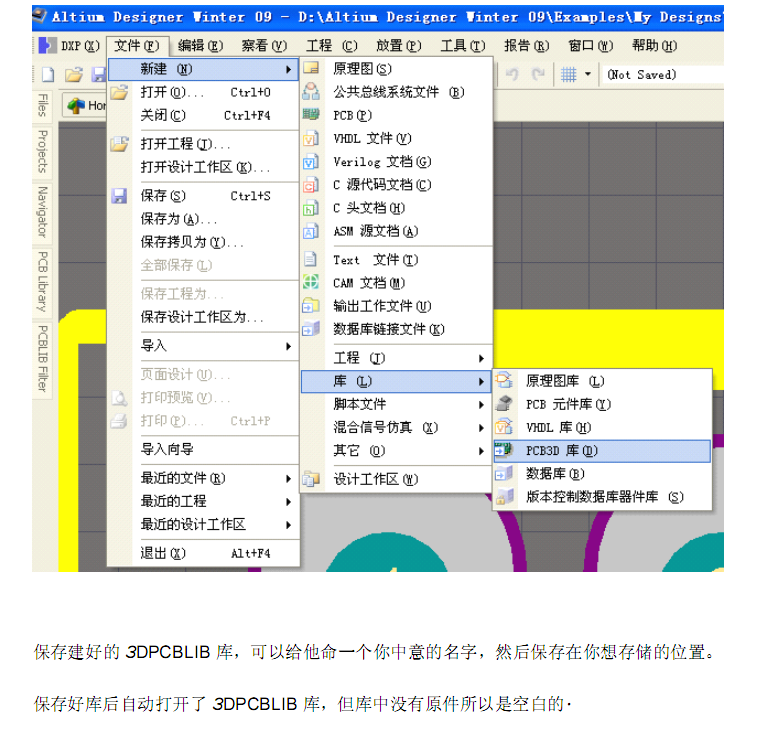Click the VHDL 文件 (V) icon
784x754 pixels.
point(311,138)
